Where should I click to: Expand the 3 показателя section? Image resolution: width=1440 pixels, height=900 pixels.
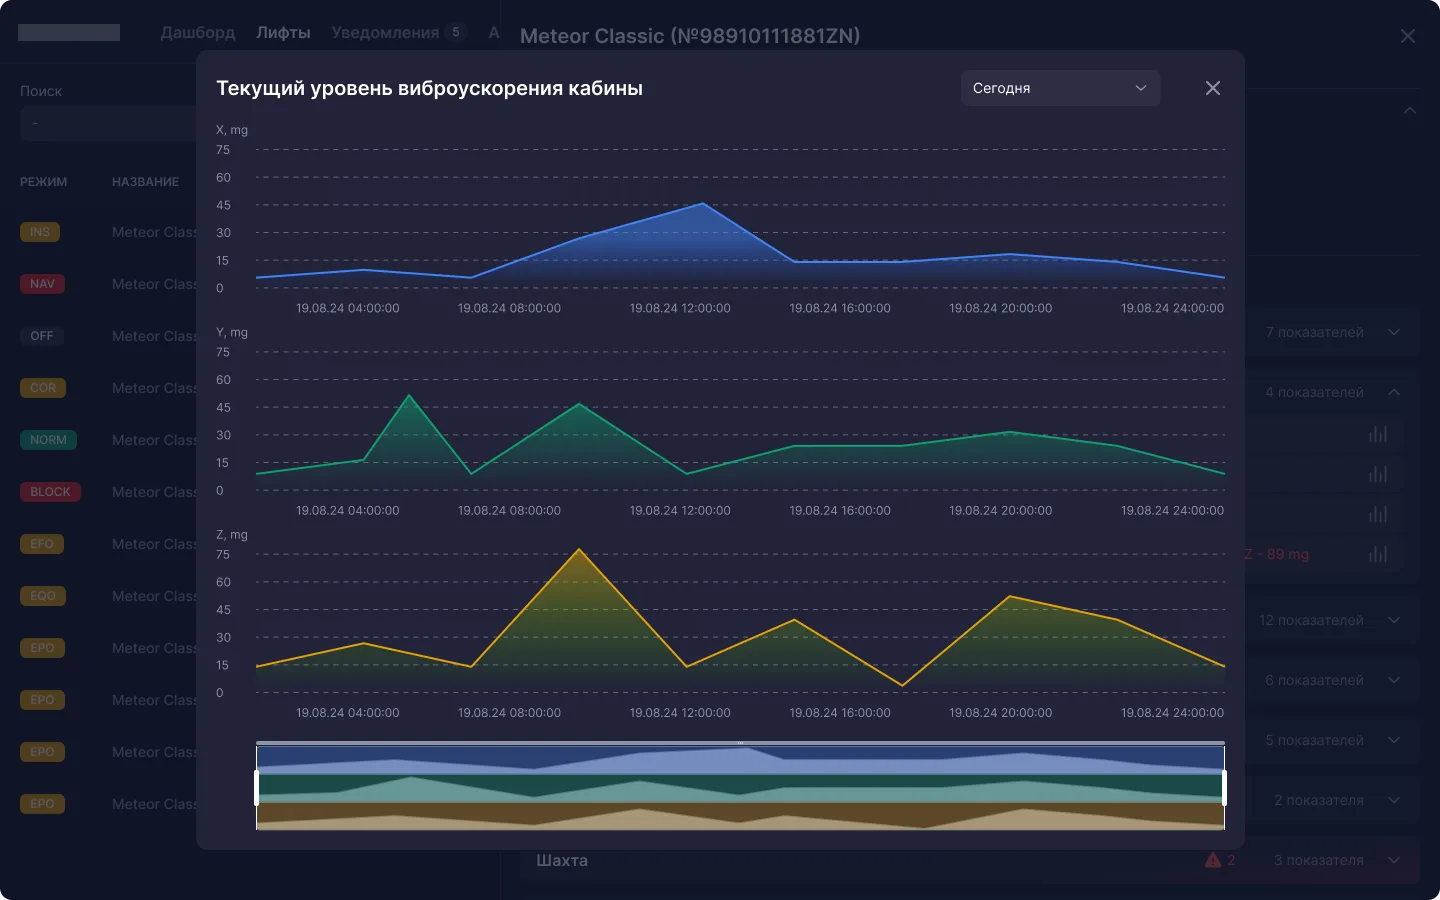point(1394,860)
